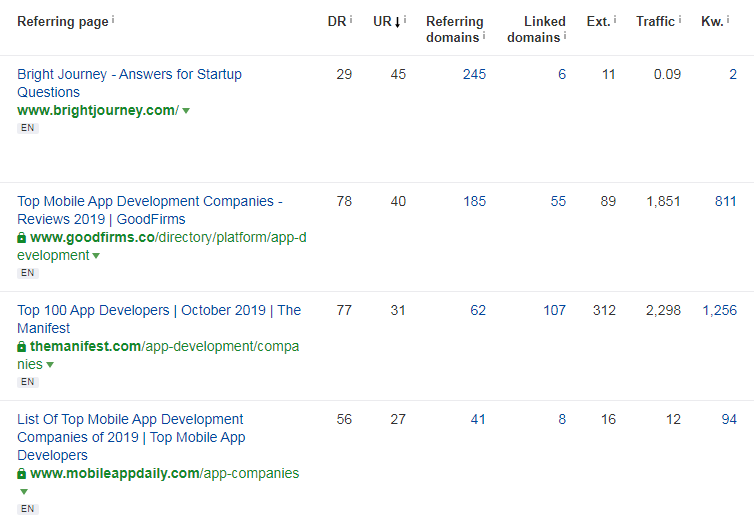Click linked domains value 107
This screenshot has height=525, width=754.
click(x=554, y=311)
